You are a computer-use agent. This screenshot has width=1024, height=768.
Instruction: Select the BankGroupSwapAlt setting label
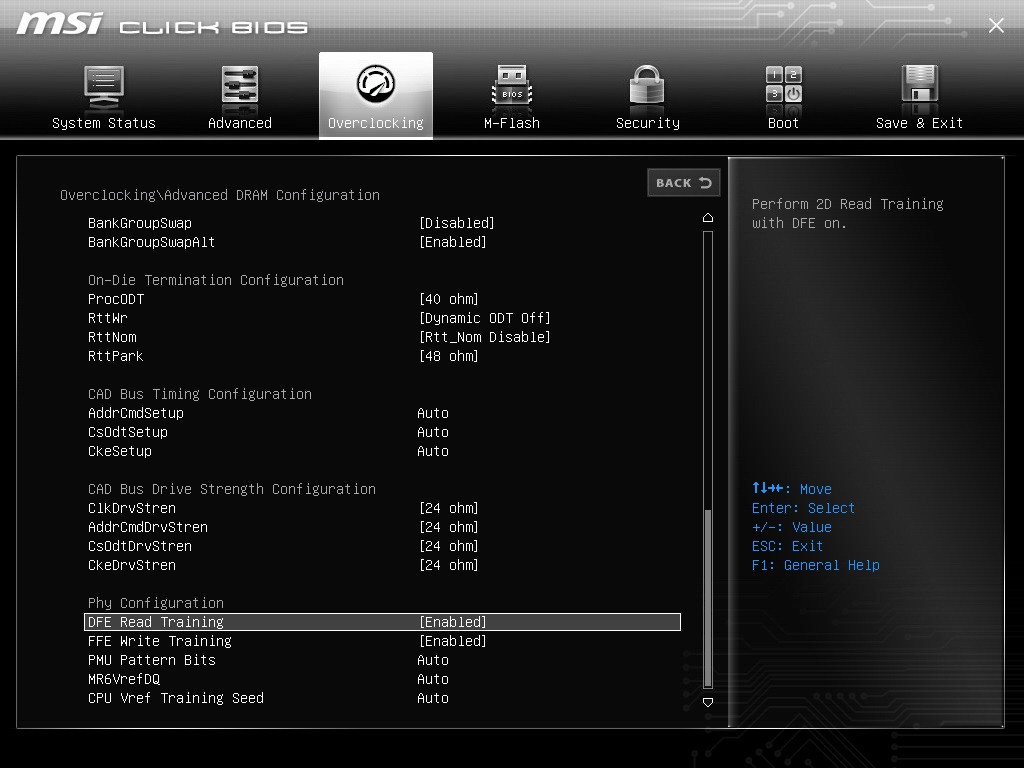click(152, 242)
